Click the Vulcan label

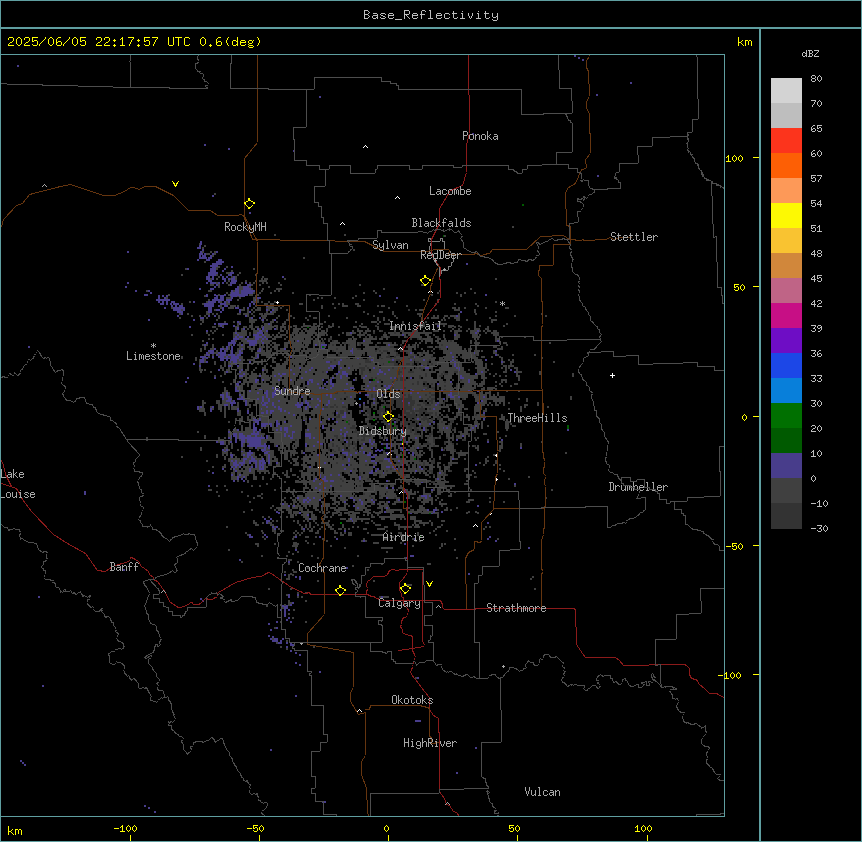click(x=542, y=792)
